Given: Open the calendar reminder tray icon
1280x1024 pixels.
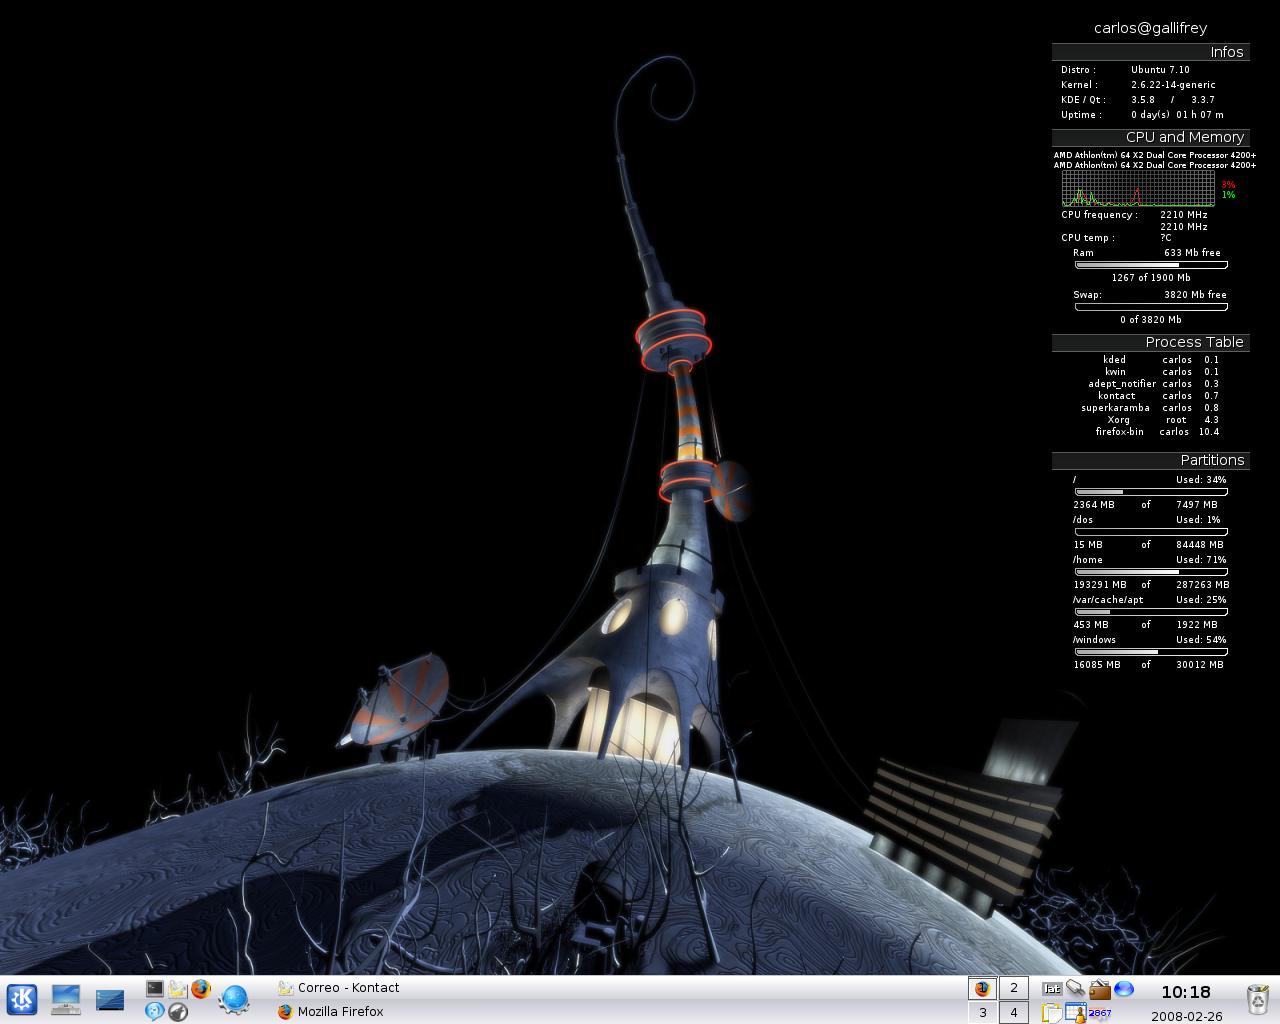Looking at the screenshot, I should tap(1076, 1013).
